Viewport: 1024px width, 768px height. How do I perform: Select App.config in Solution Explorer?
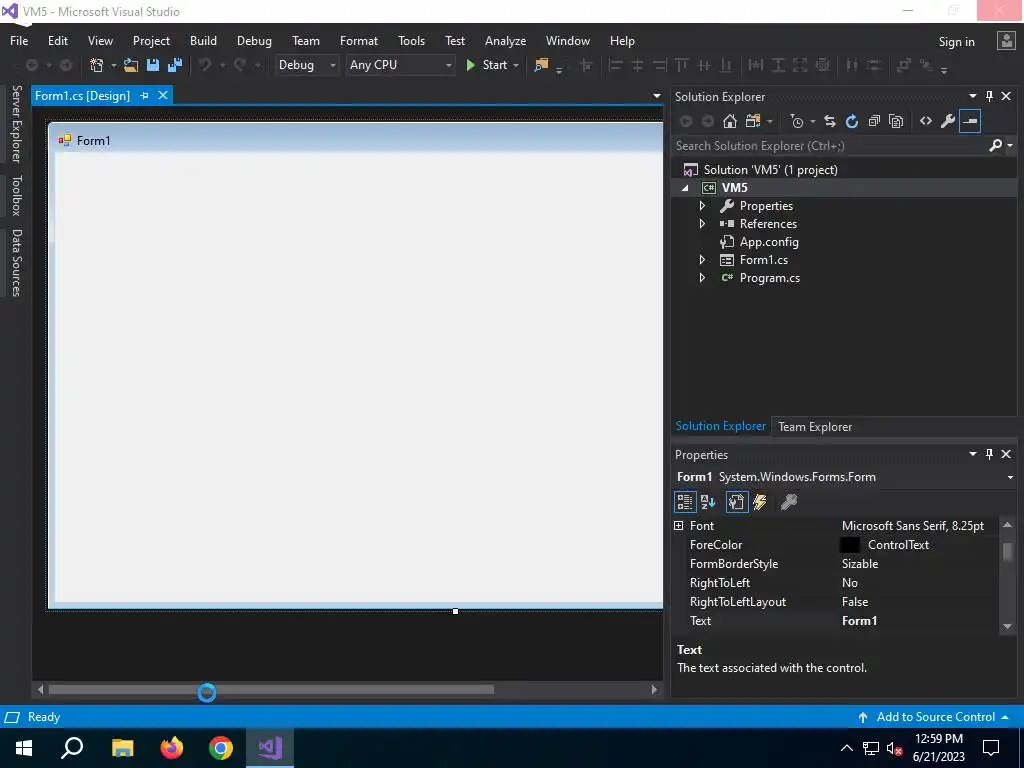[769, 242]
